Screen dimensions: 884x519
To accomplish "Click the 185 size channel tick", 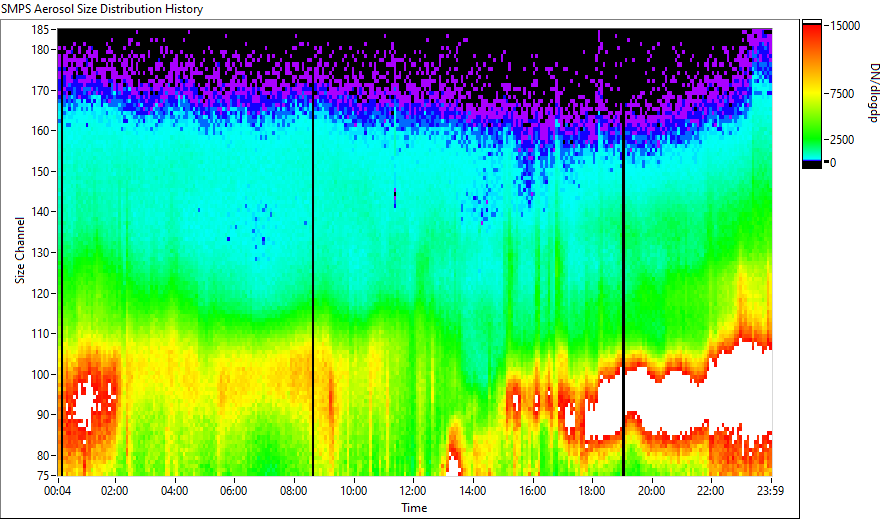I will tap(39, 30).
